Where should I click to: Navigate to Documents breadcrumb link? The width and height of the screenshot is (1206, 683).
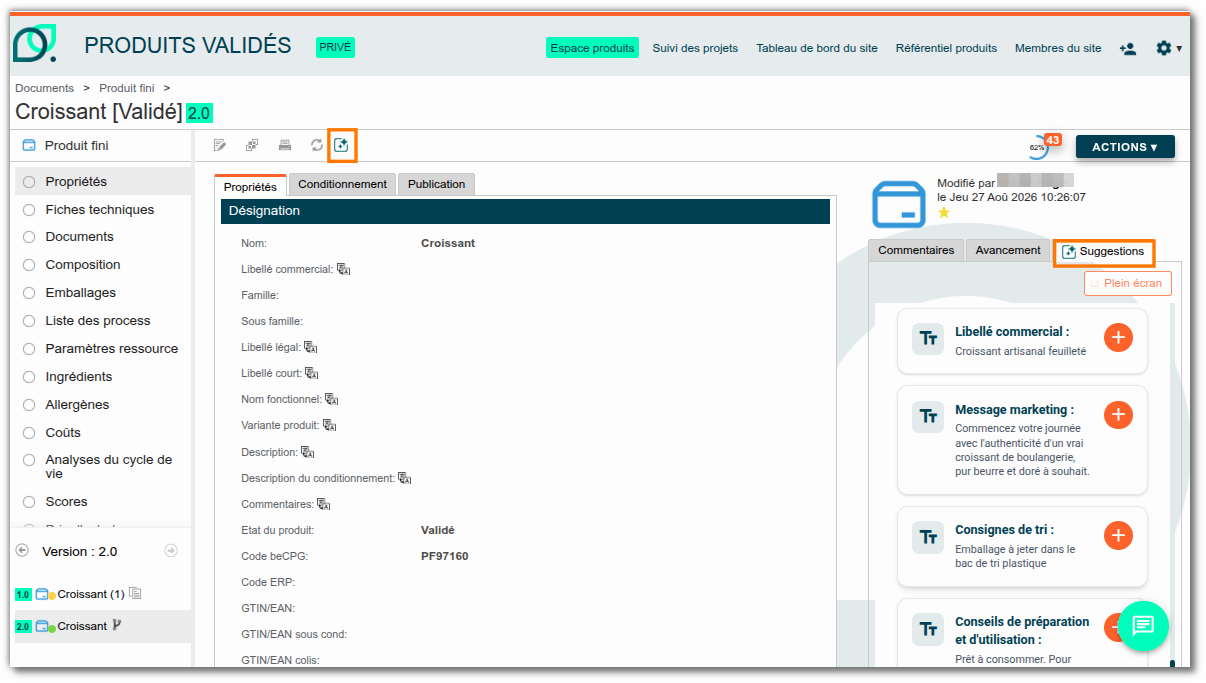(45, 88)
